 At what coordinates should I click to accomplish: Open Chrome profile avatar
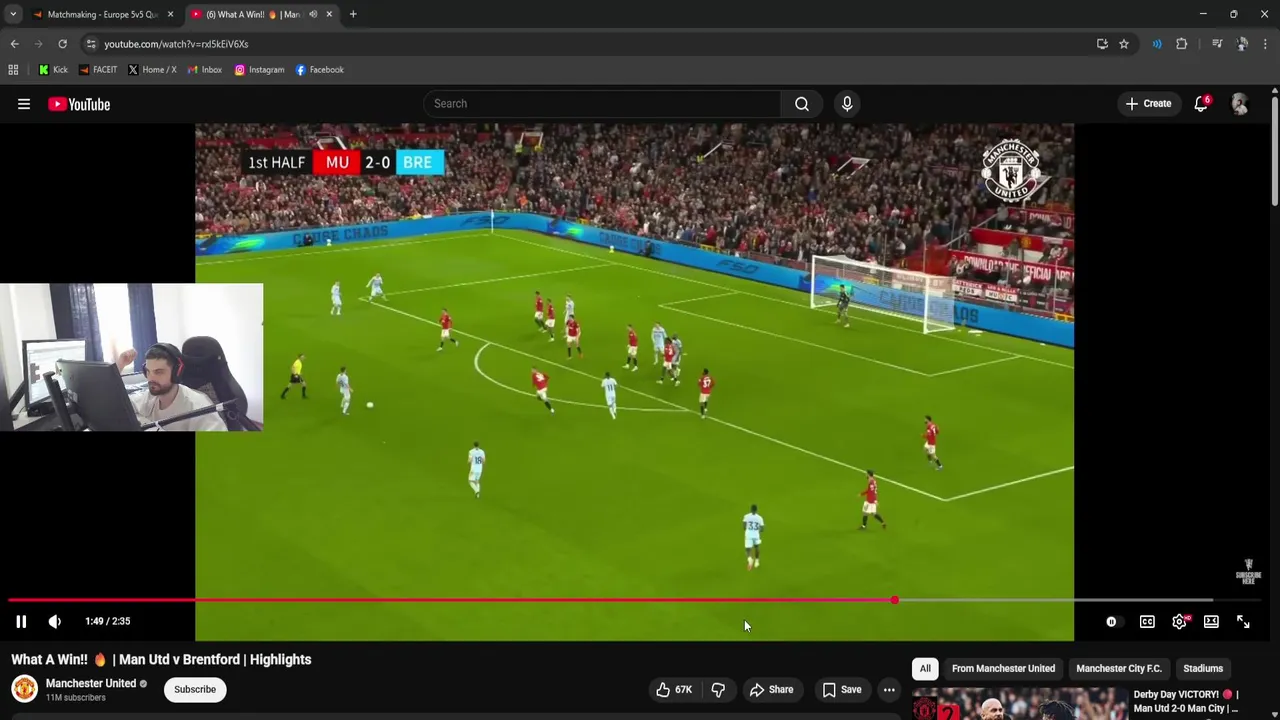tap(1242, 44)
